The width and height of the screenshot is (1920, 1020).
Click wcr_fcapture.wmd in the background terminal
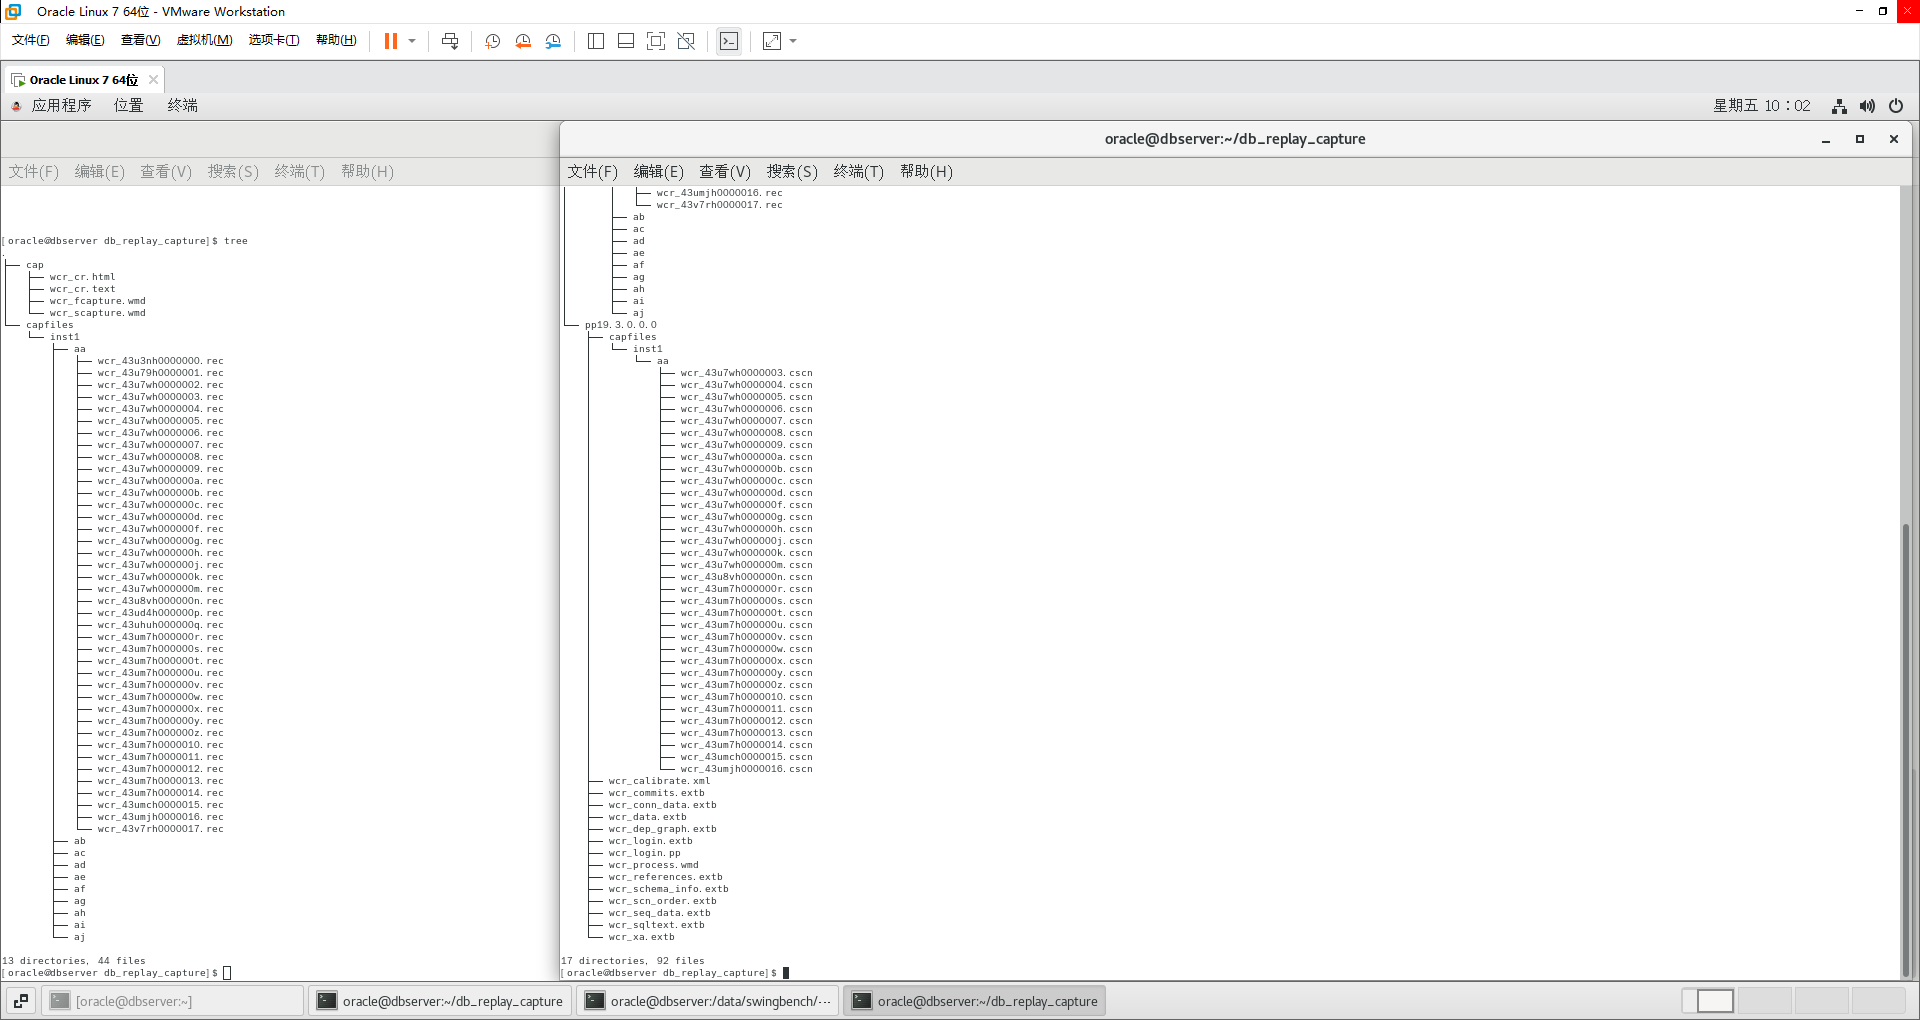pos(97,301)
